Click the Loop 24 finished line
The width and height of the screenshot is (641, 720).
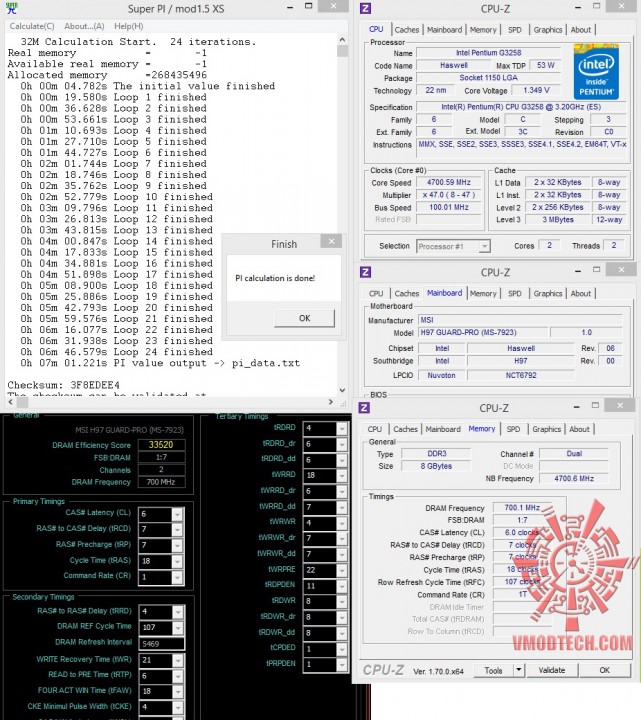tap(116, 352)
